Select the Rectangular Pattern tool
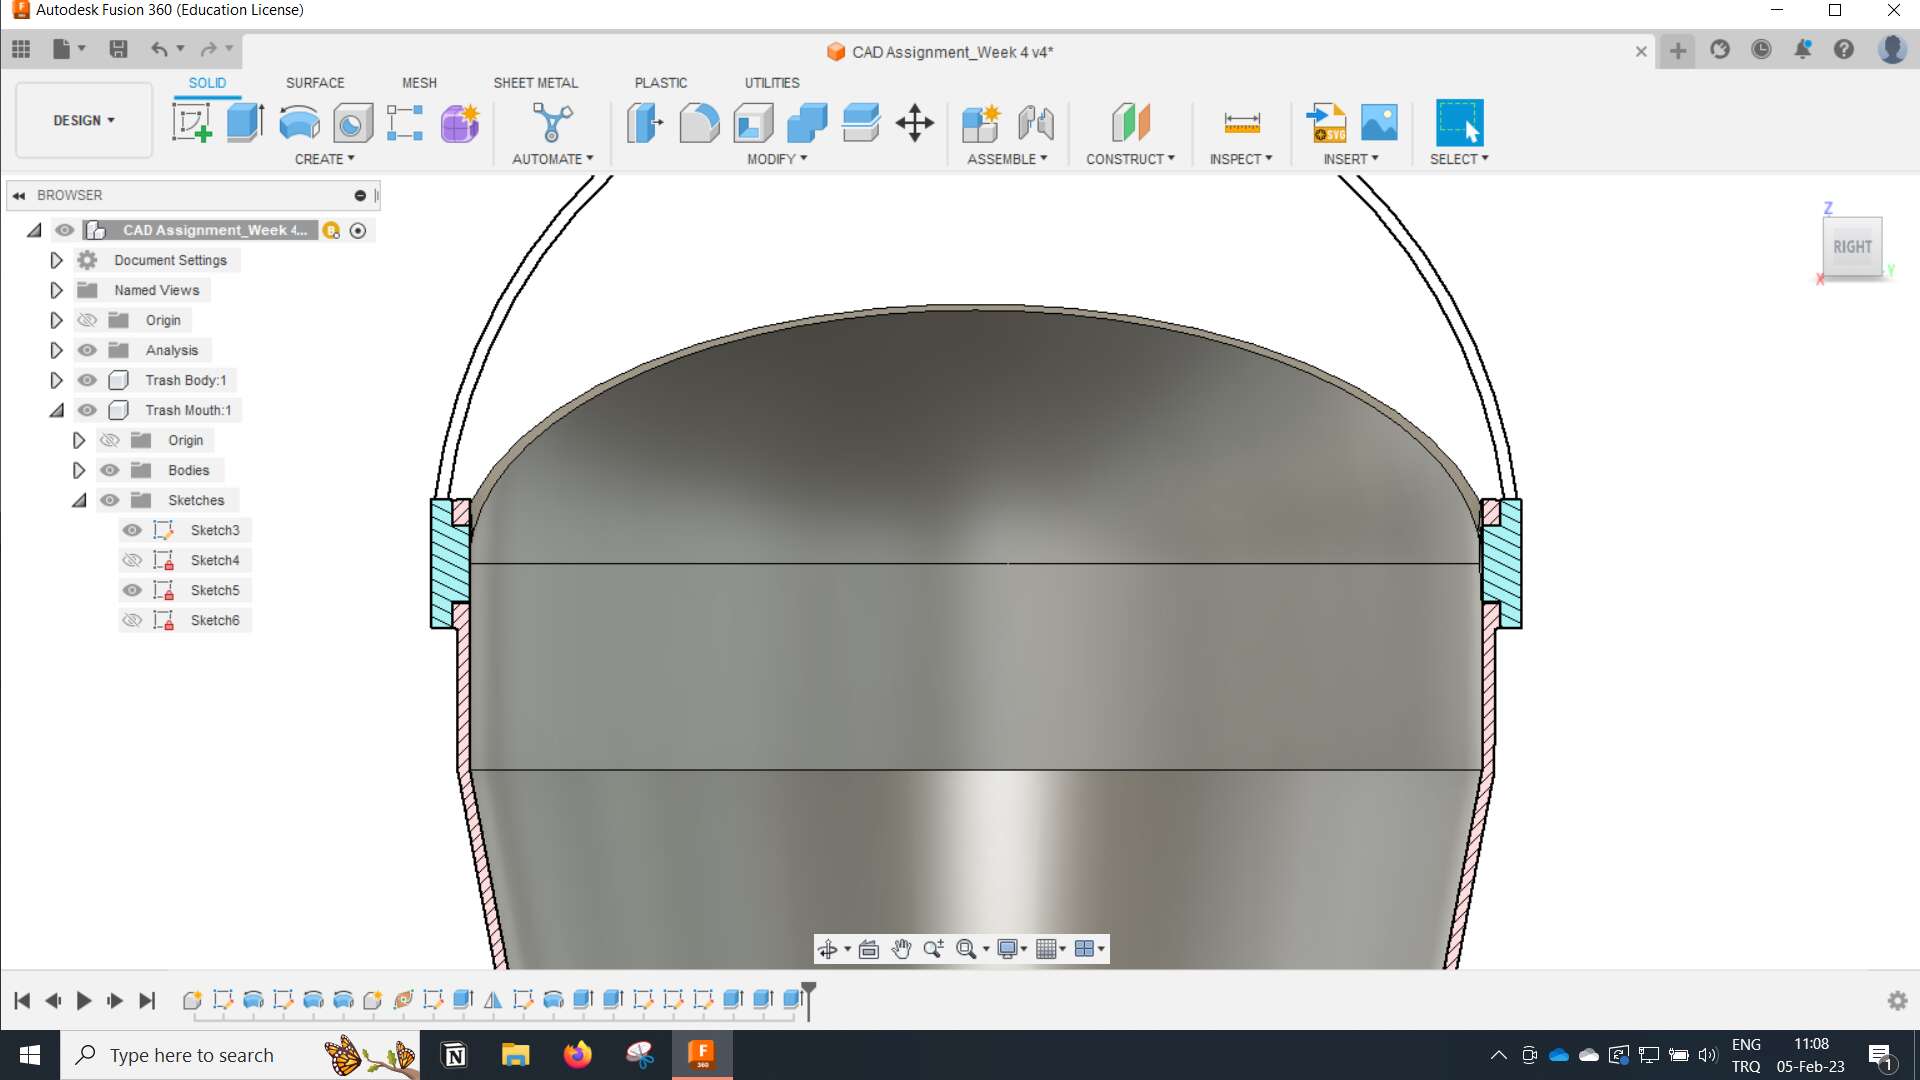This screenshot has width=1920, height=1080. 405,123
